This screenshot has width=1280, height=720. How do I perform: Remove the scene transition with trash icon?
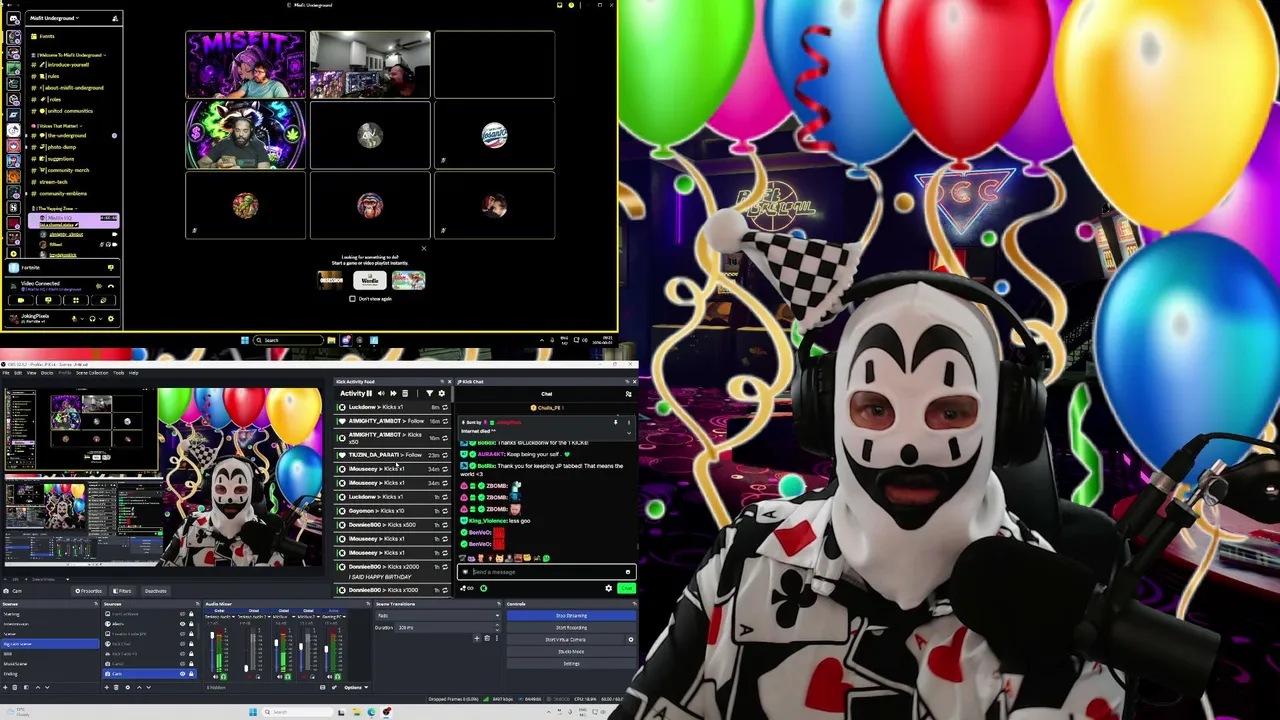pos(487,638)
